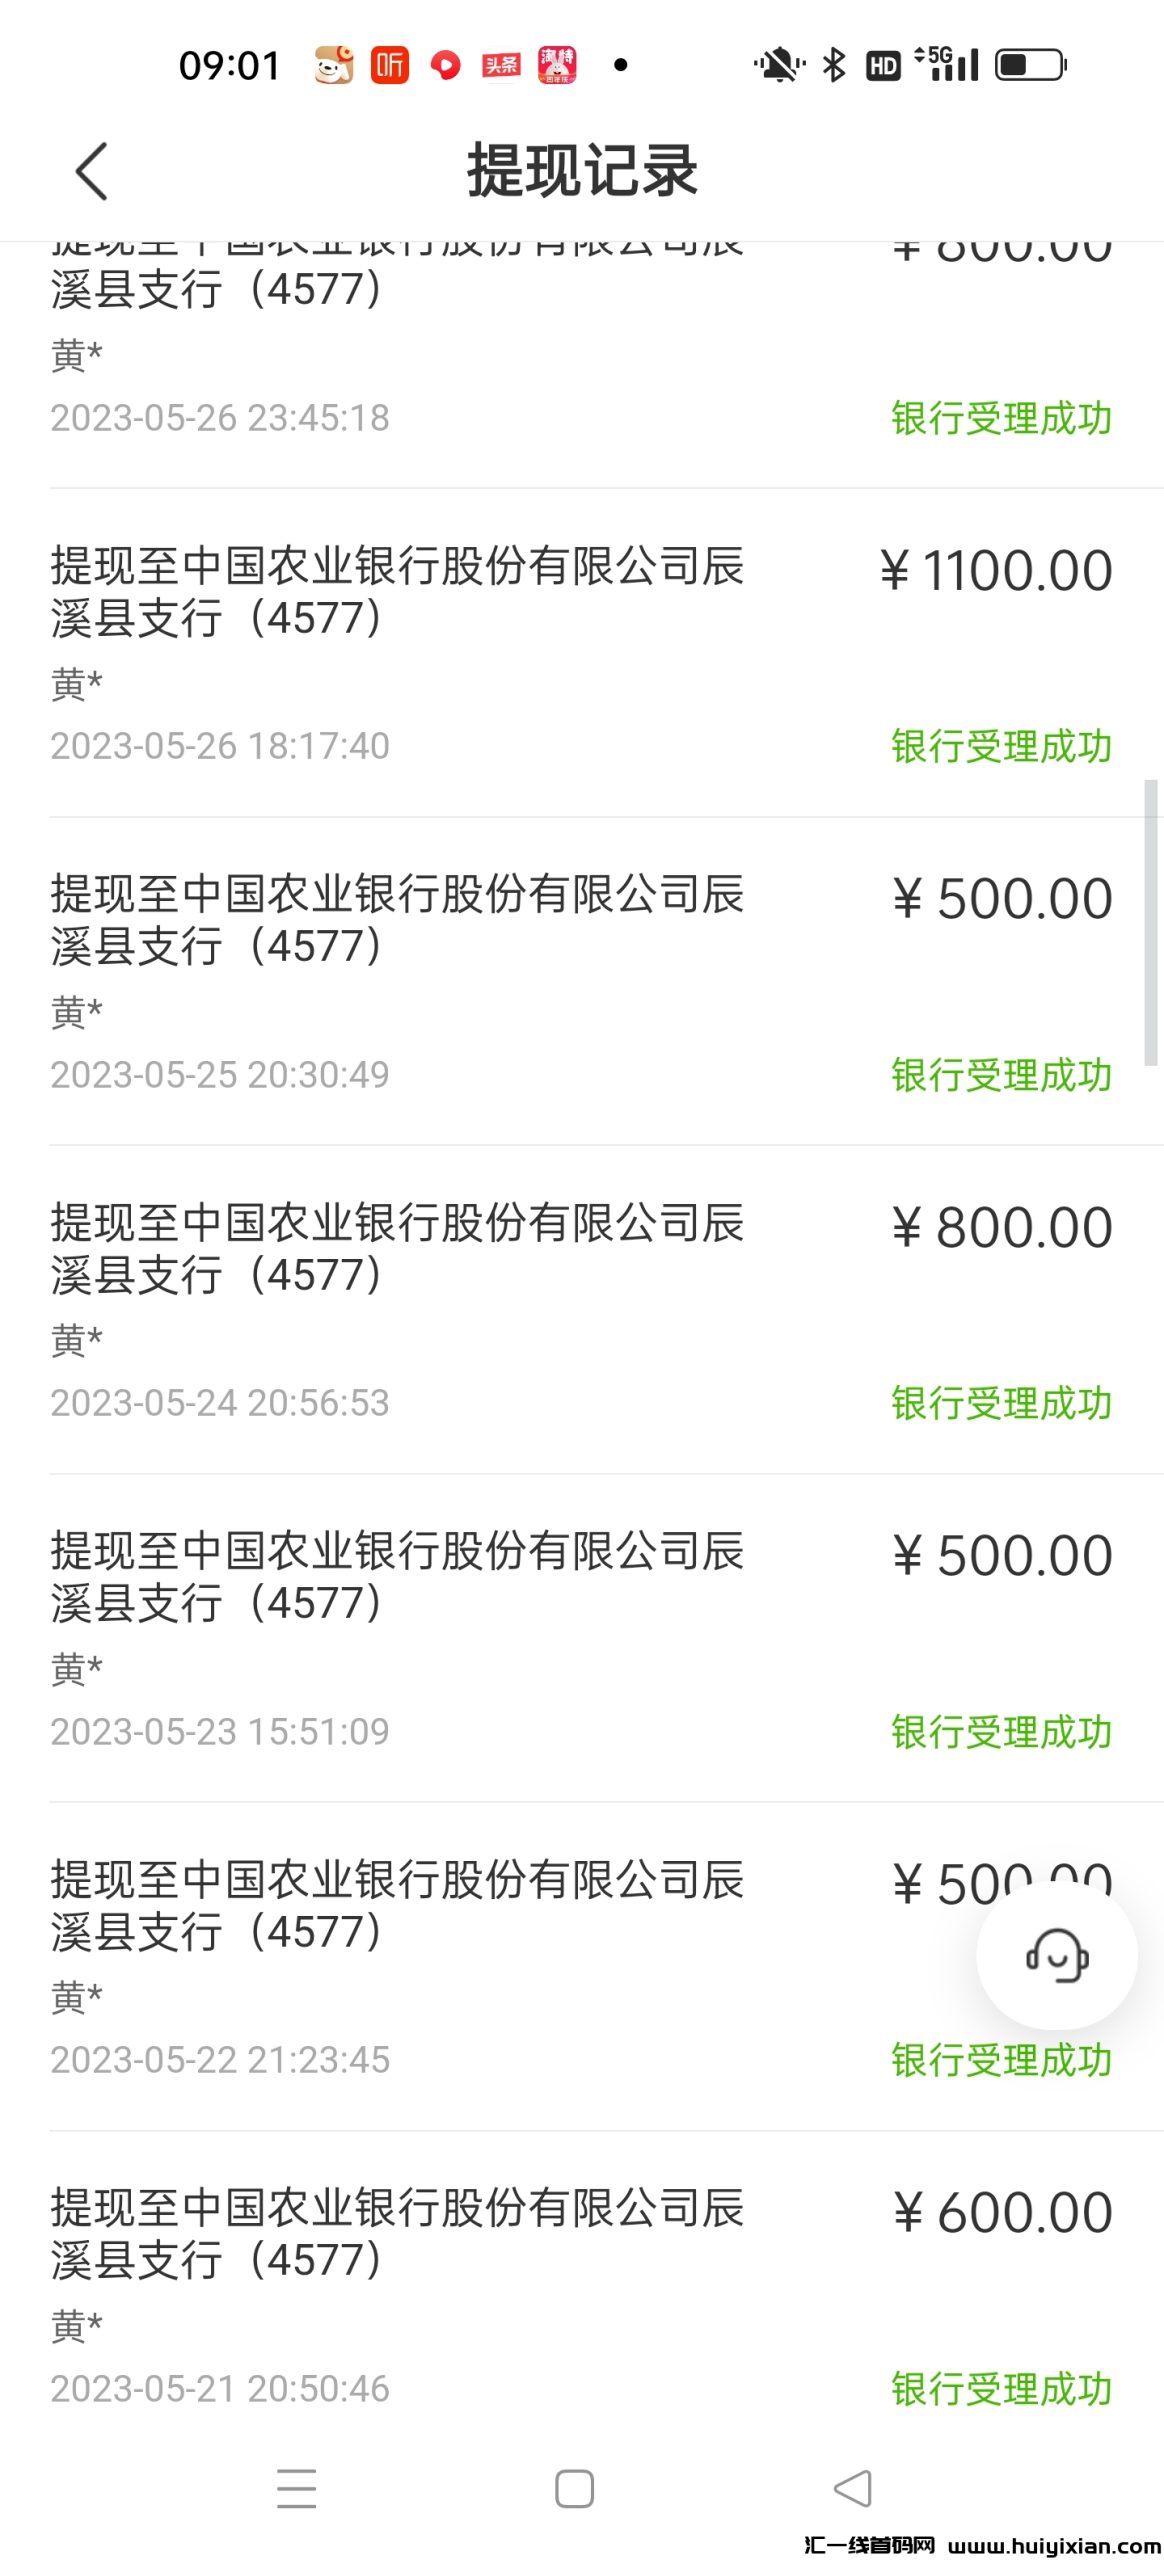Open the ¥1100.00 withdrawal record
The image size is (1164, 2560).
(580, 652)
